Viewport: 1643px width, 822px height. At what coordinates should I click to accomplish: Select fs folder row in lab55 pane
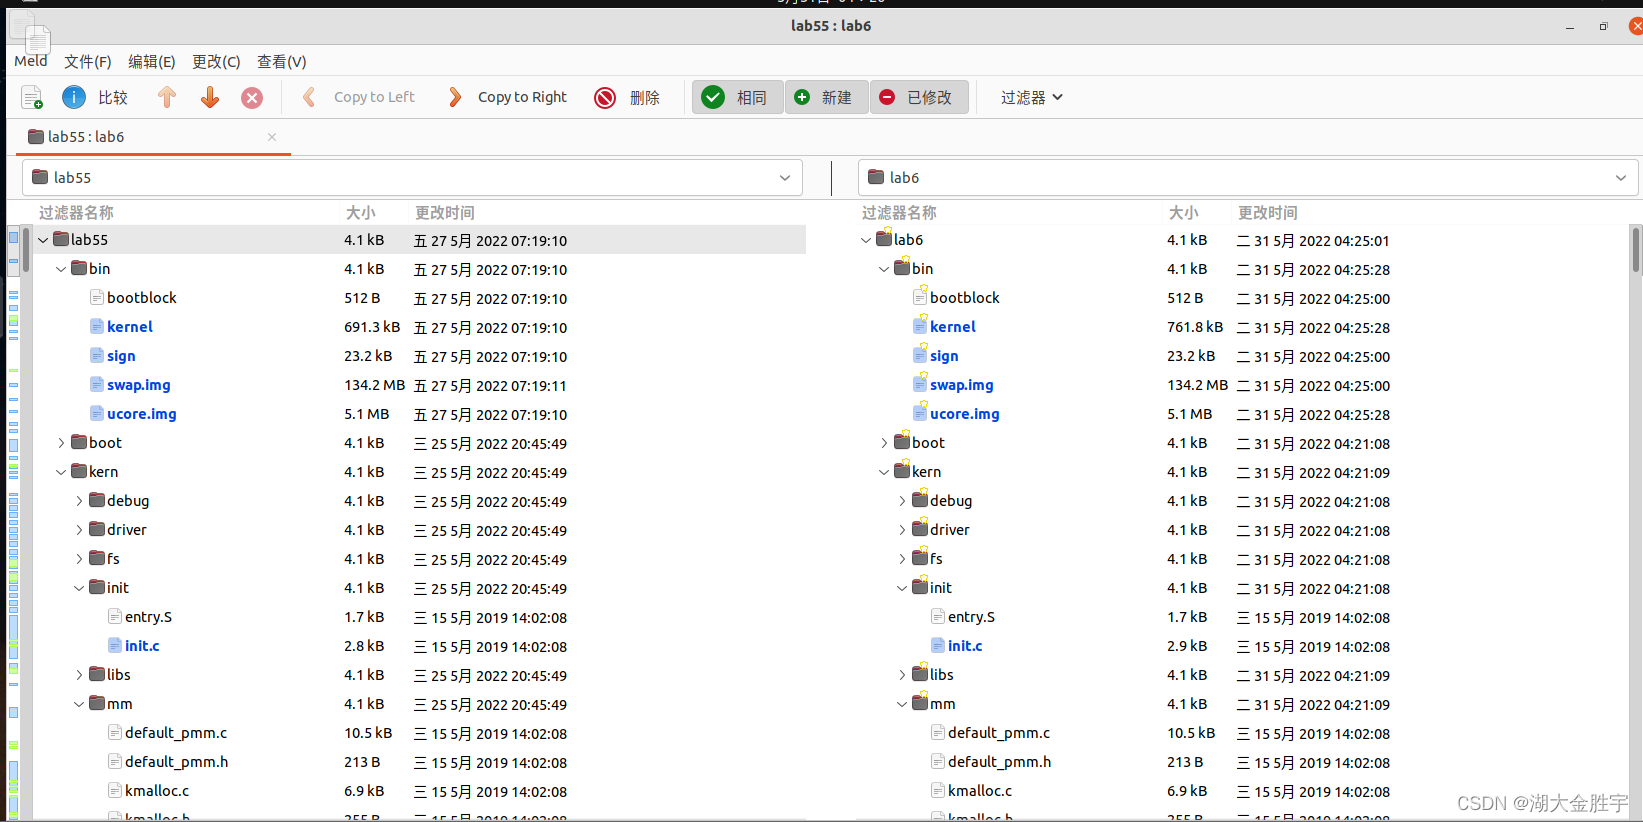(x=420, y=559)
